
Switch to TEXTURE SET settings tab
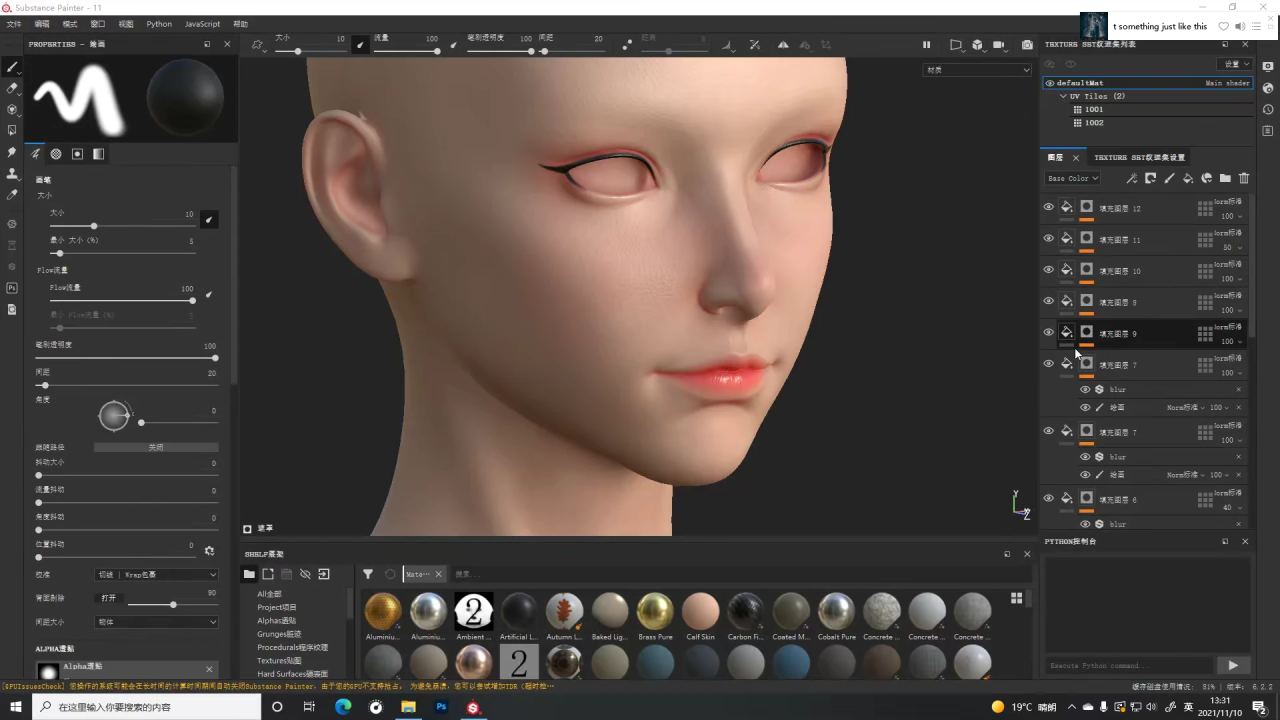(x=1139, y=158)
